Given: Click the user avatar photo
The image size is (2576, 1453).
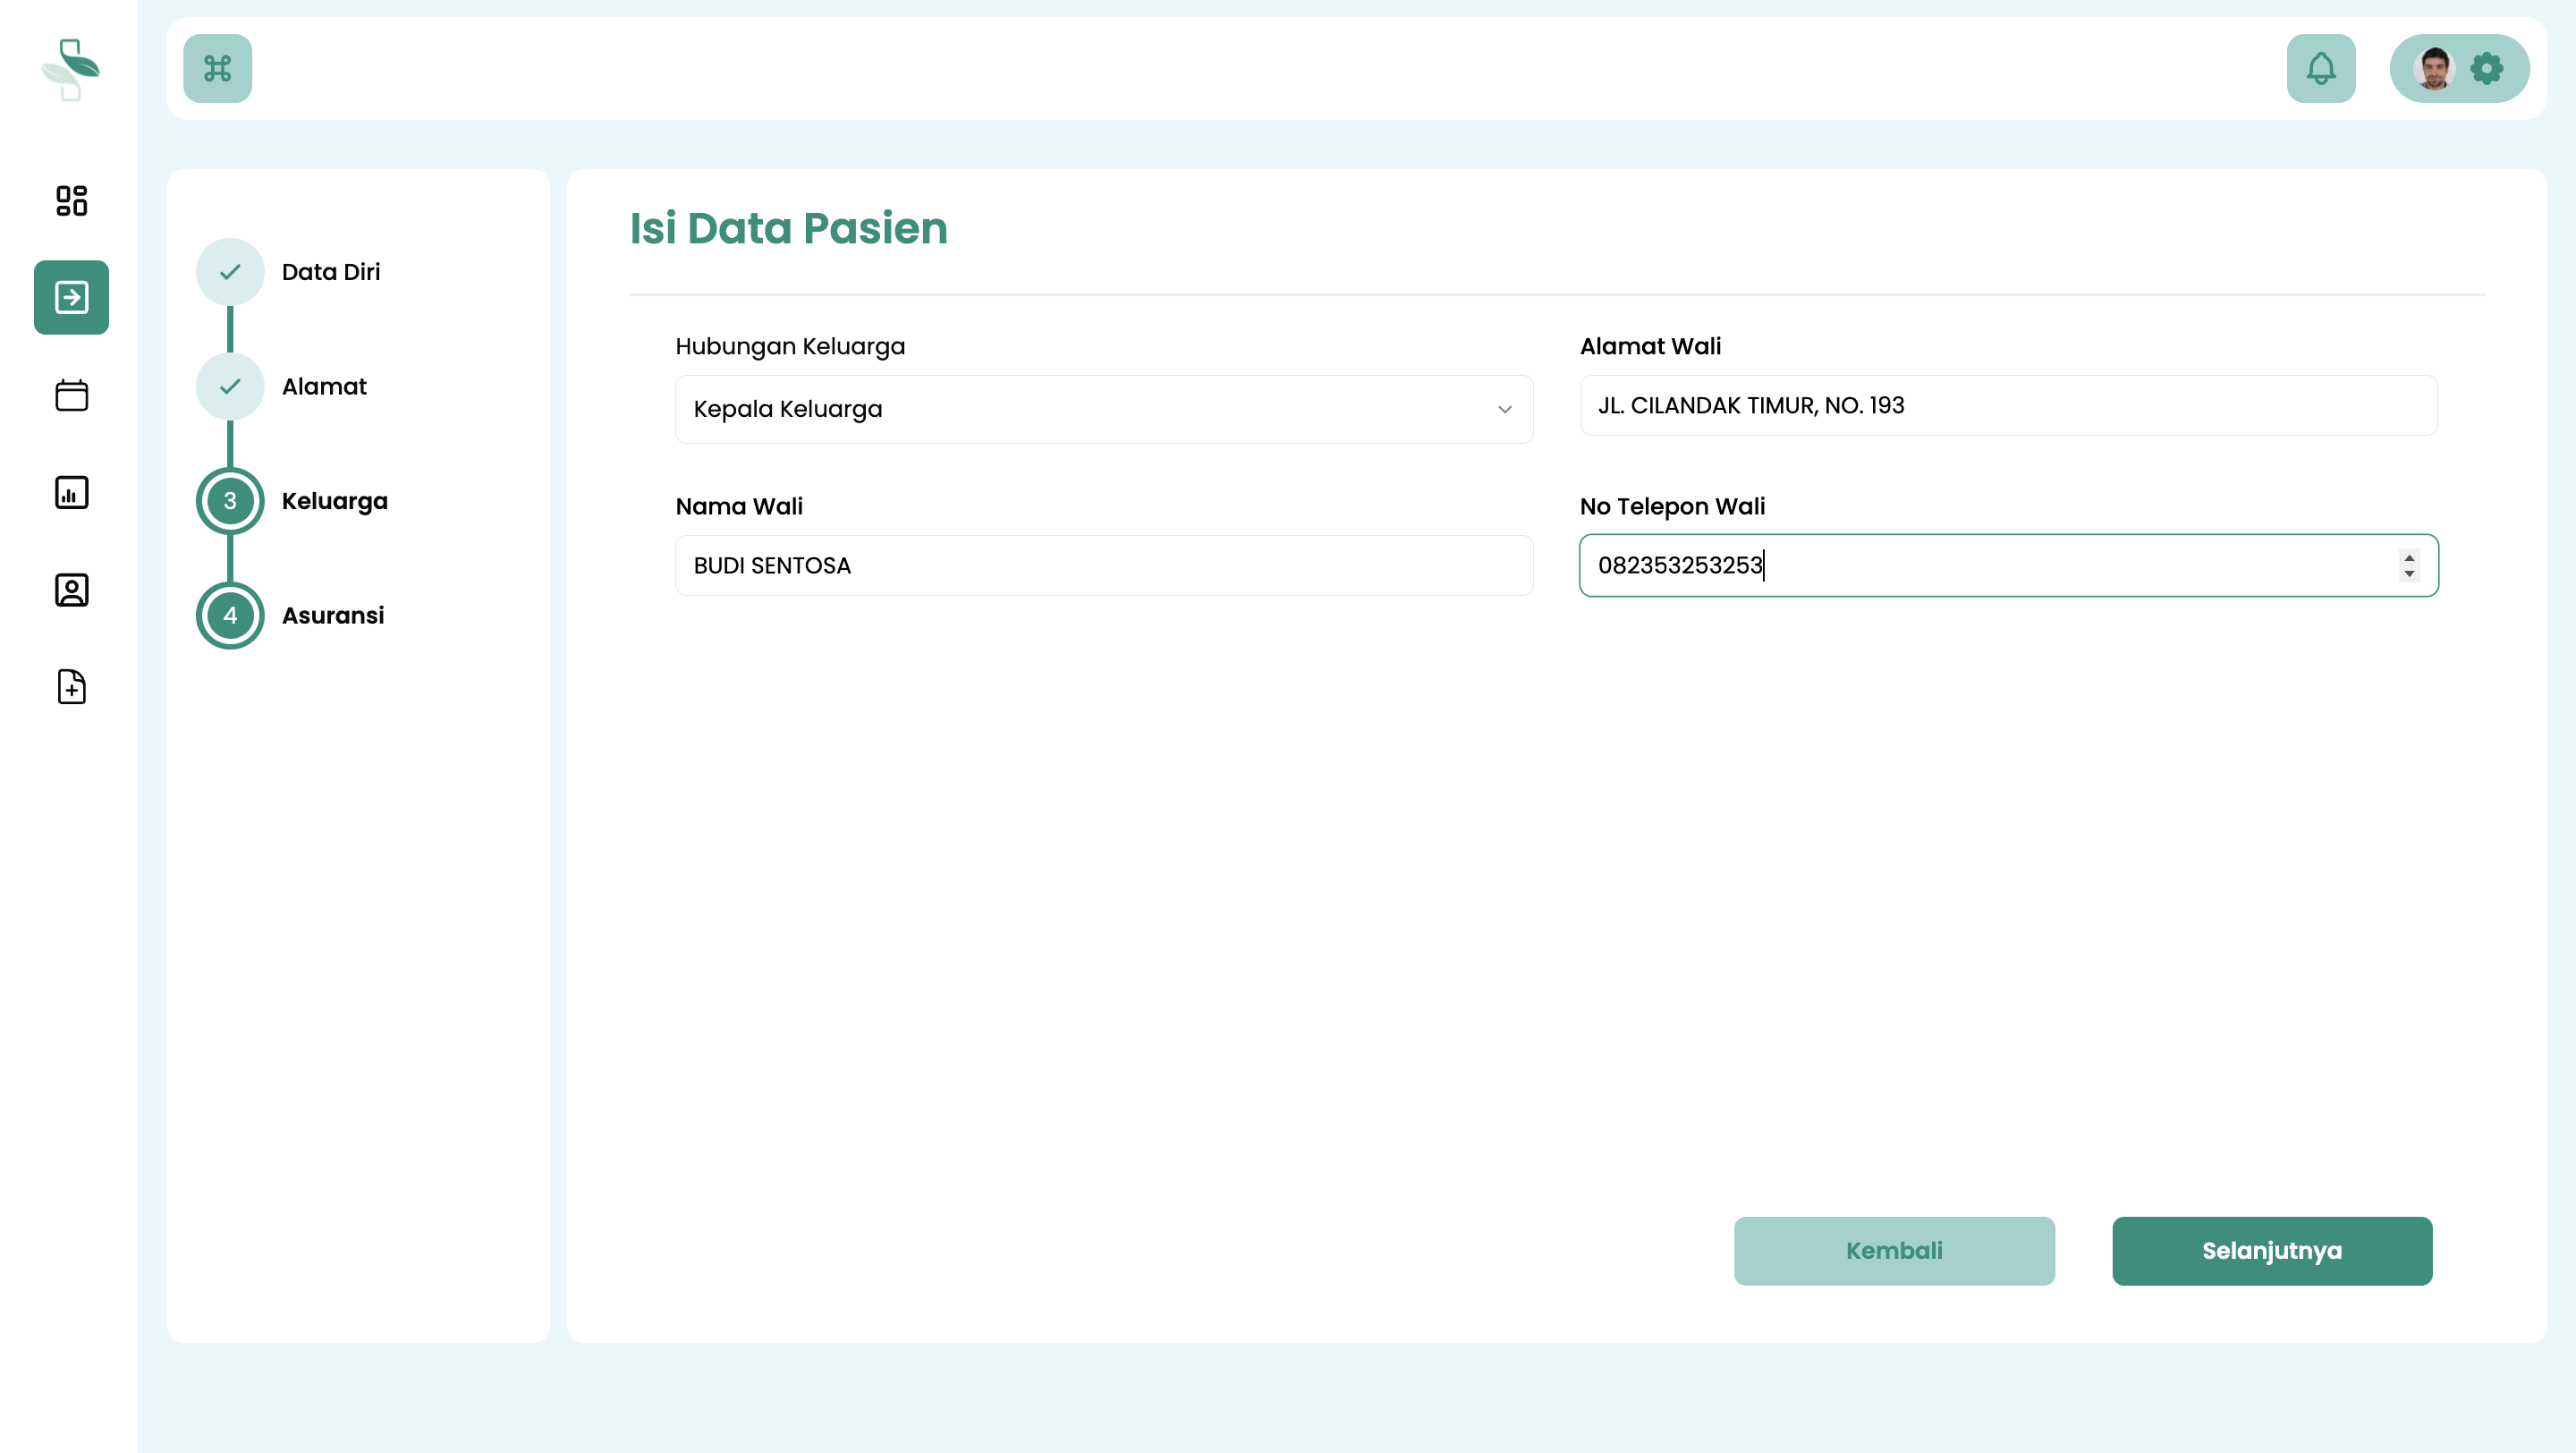Looking at the screenshot, I should 2432,68.
